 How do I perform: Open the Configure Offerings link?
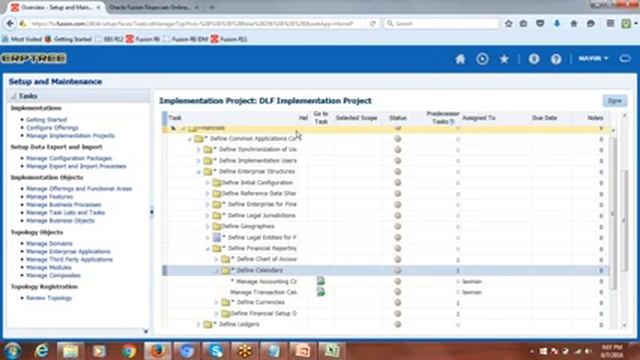pyautogui.click(x=52, y=128)
